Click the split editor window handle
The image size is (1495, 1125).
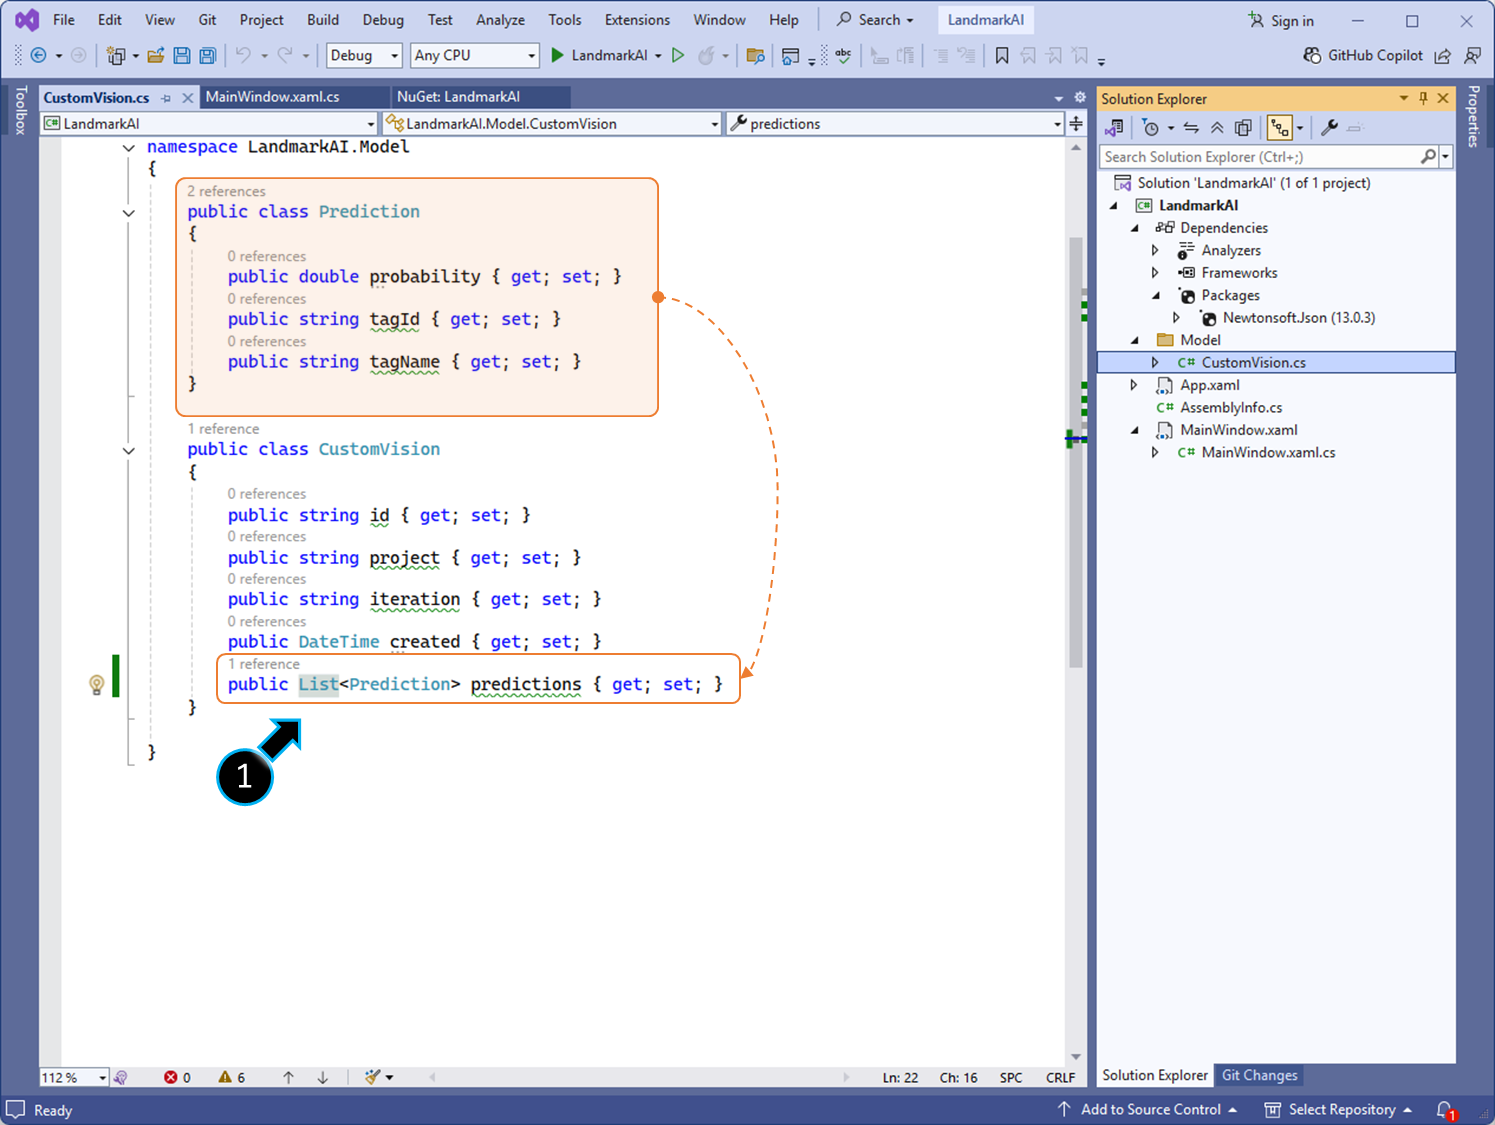1076,124
